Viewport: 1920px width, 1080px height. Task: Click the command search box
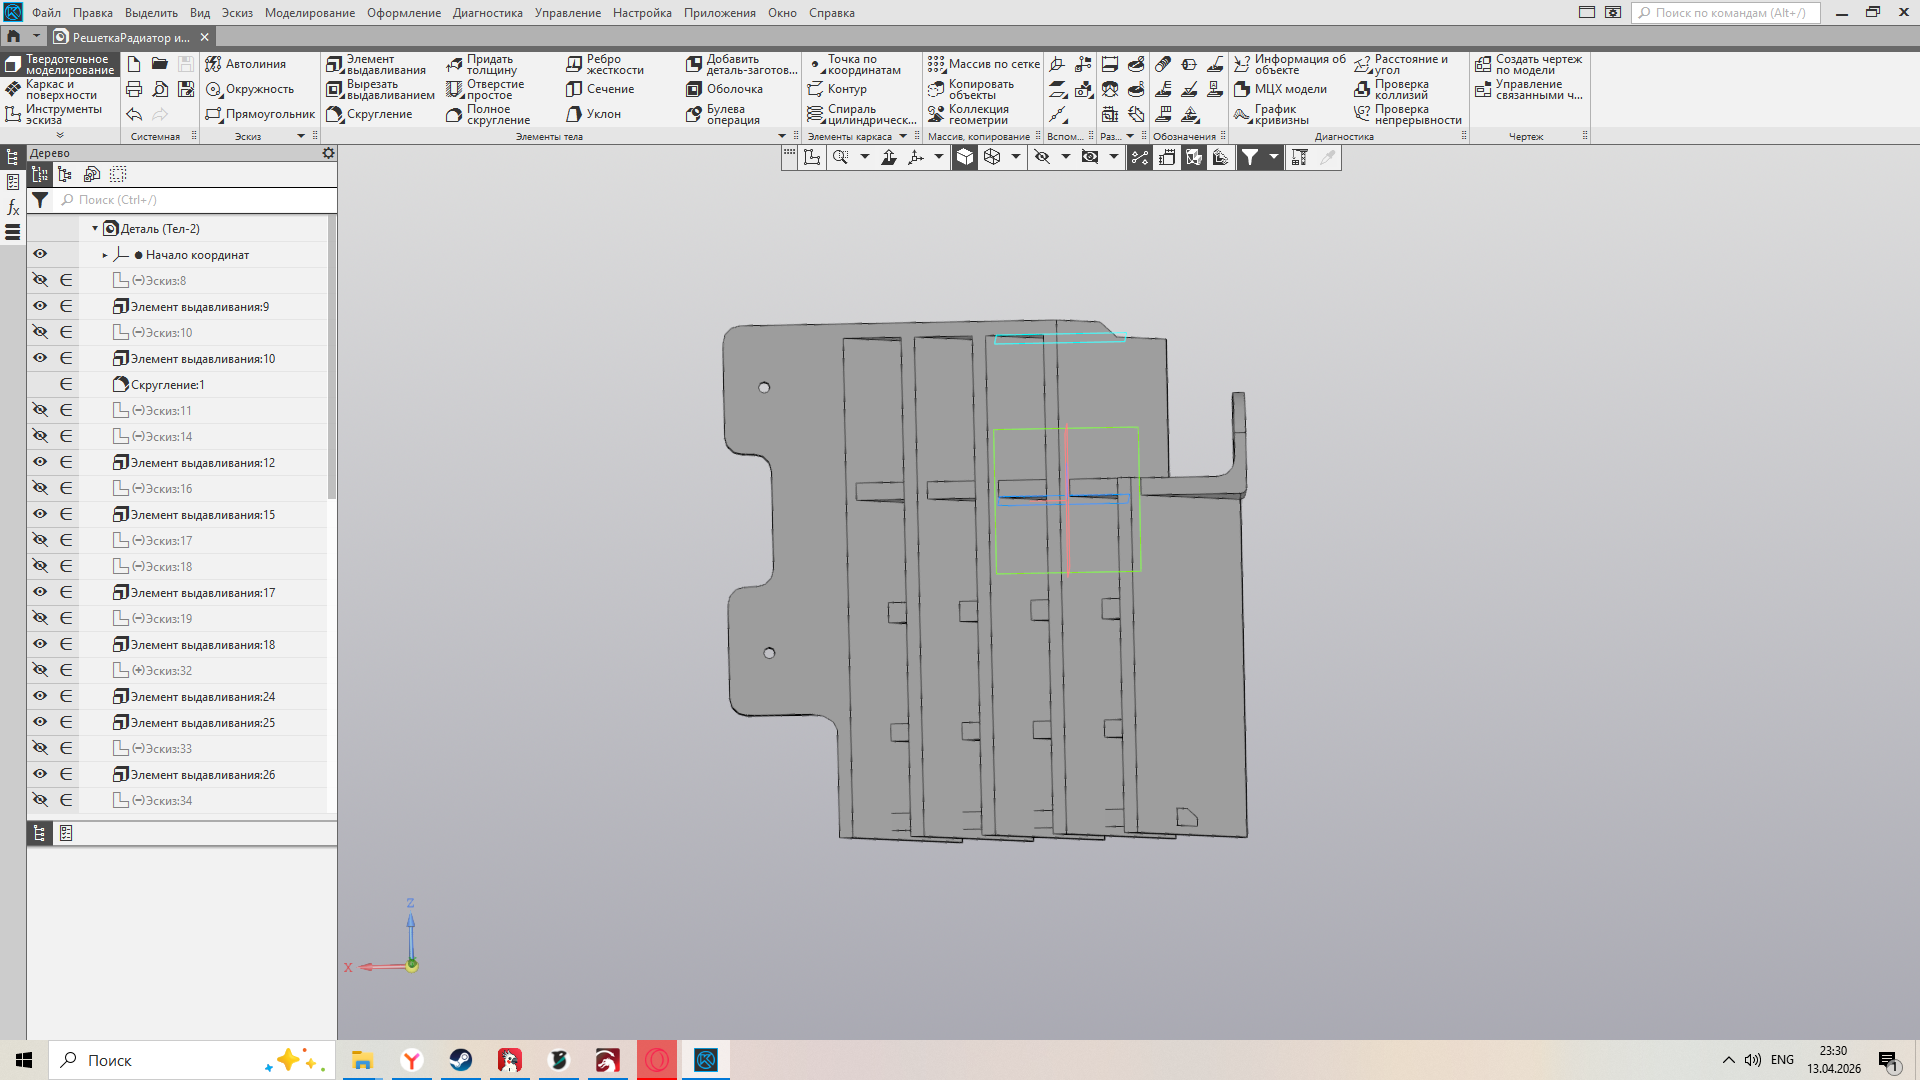click(1727, 13)
